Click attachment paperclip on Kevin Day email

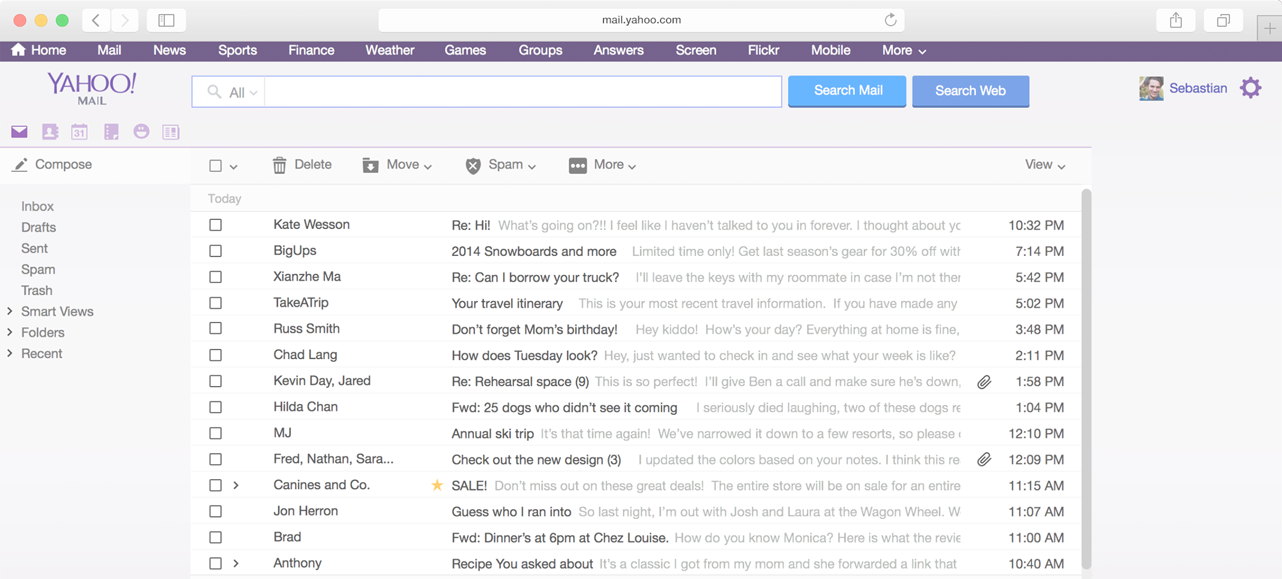coord(984,381)
